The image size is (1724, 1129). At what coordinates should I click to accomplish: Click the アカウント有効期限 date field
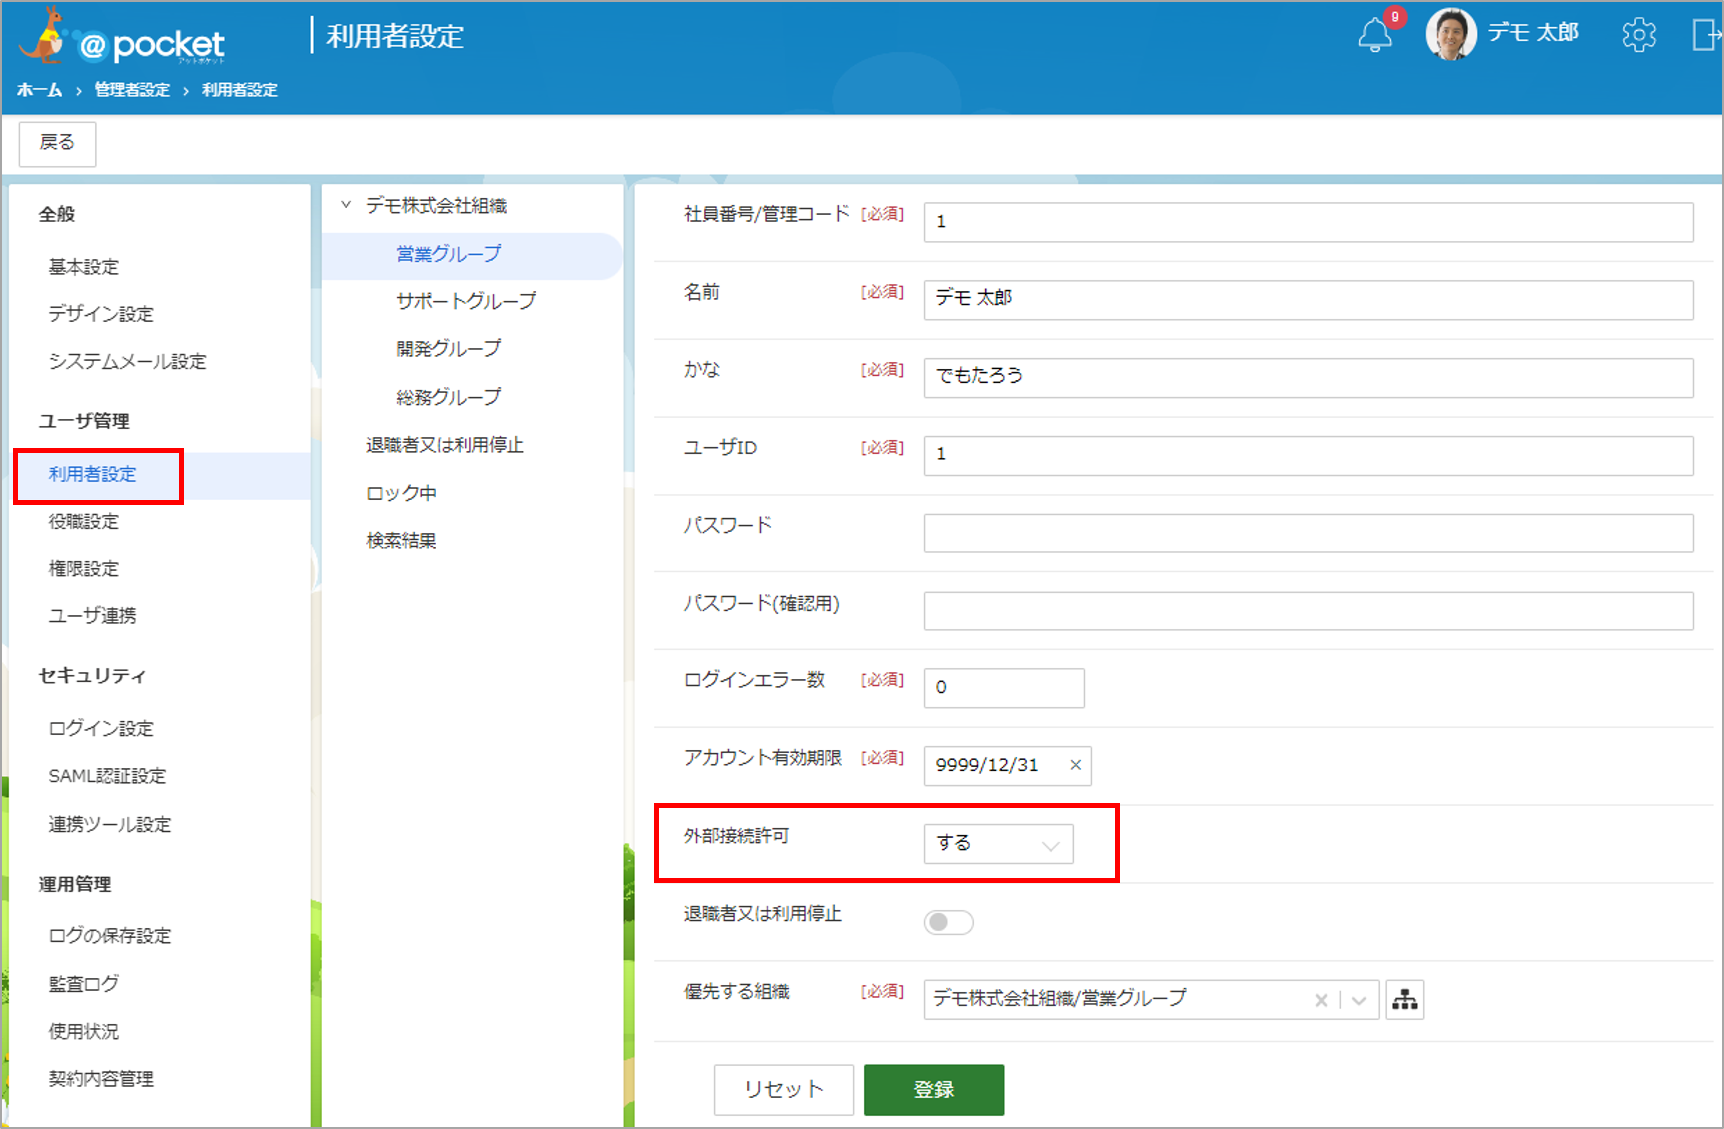coord(1007,766)
